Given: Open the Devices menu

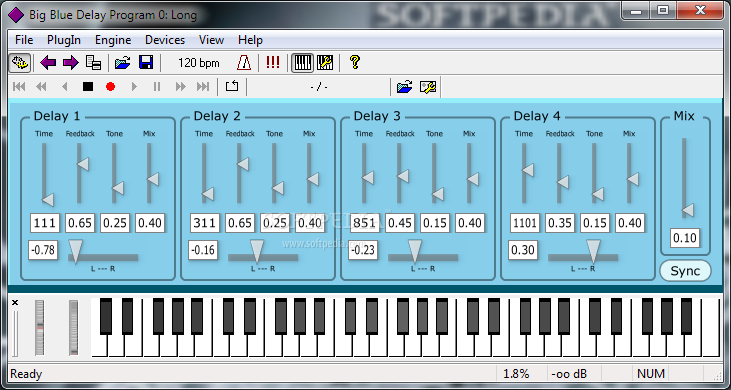Looking at the screenshot, I should tap(165, 40).
